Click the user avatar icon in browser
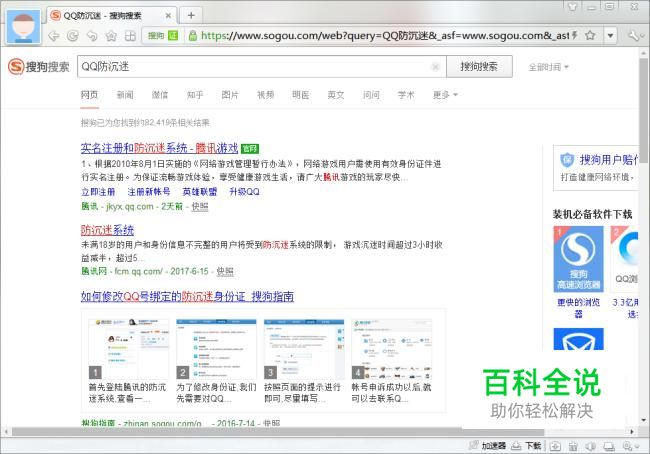The height and width of the screenshot is (454, 650). [x=24, y=27]
